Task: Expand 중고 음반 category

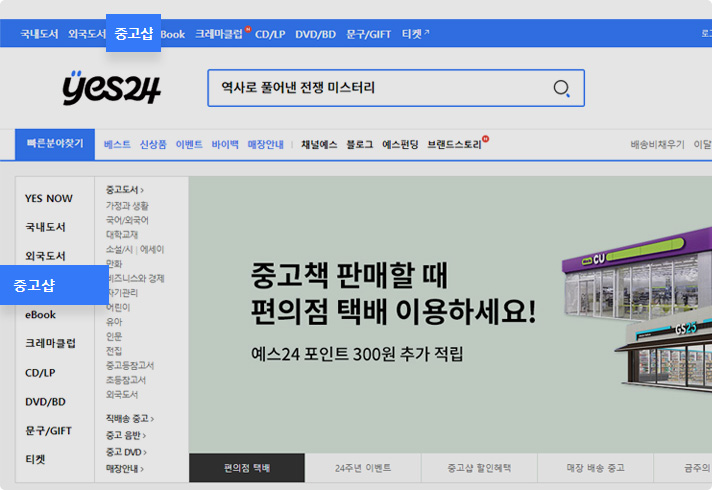Action: pos(126,436)
